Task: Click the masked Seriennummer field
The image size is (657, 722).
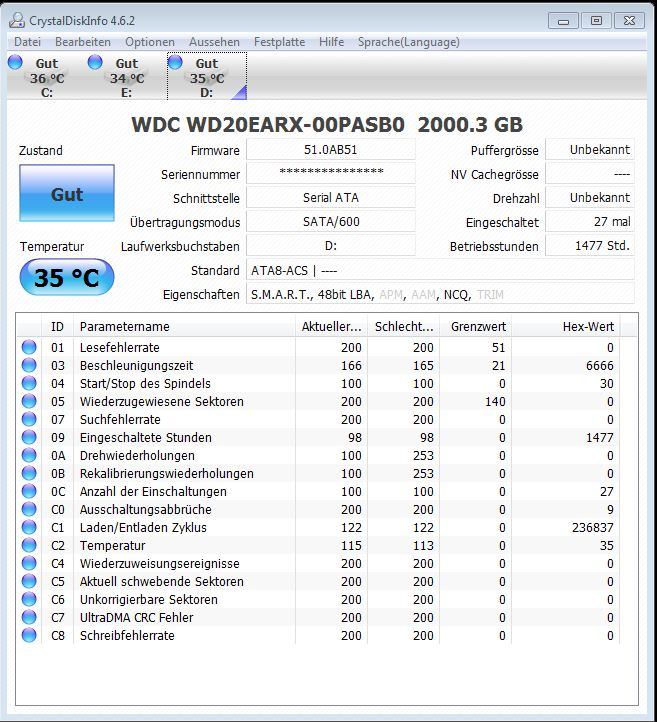Action: coord(331,174)
